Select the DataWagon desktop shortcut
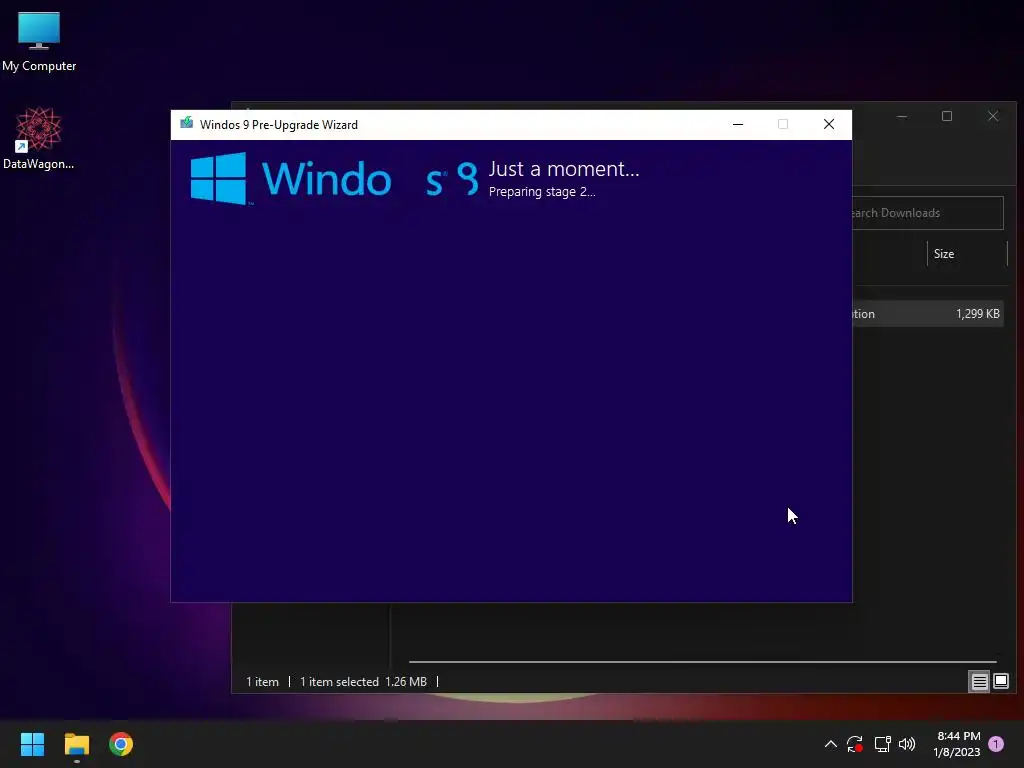The image size is (1024, 768). click(x=39, y=138)
